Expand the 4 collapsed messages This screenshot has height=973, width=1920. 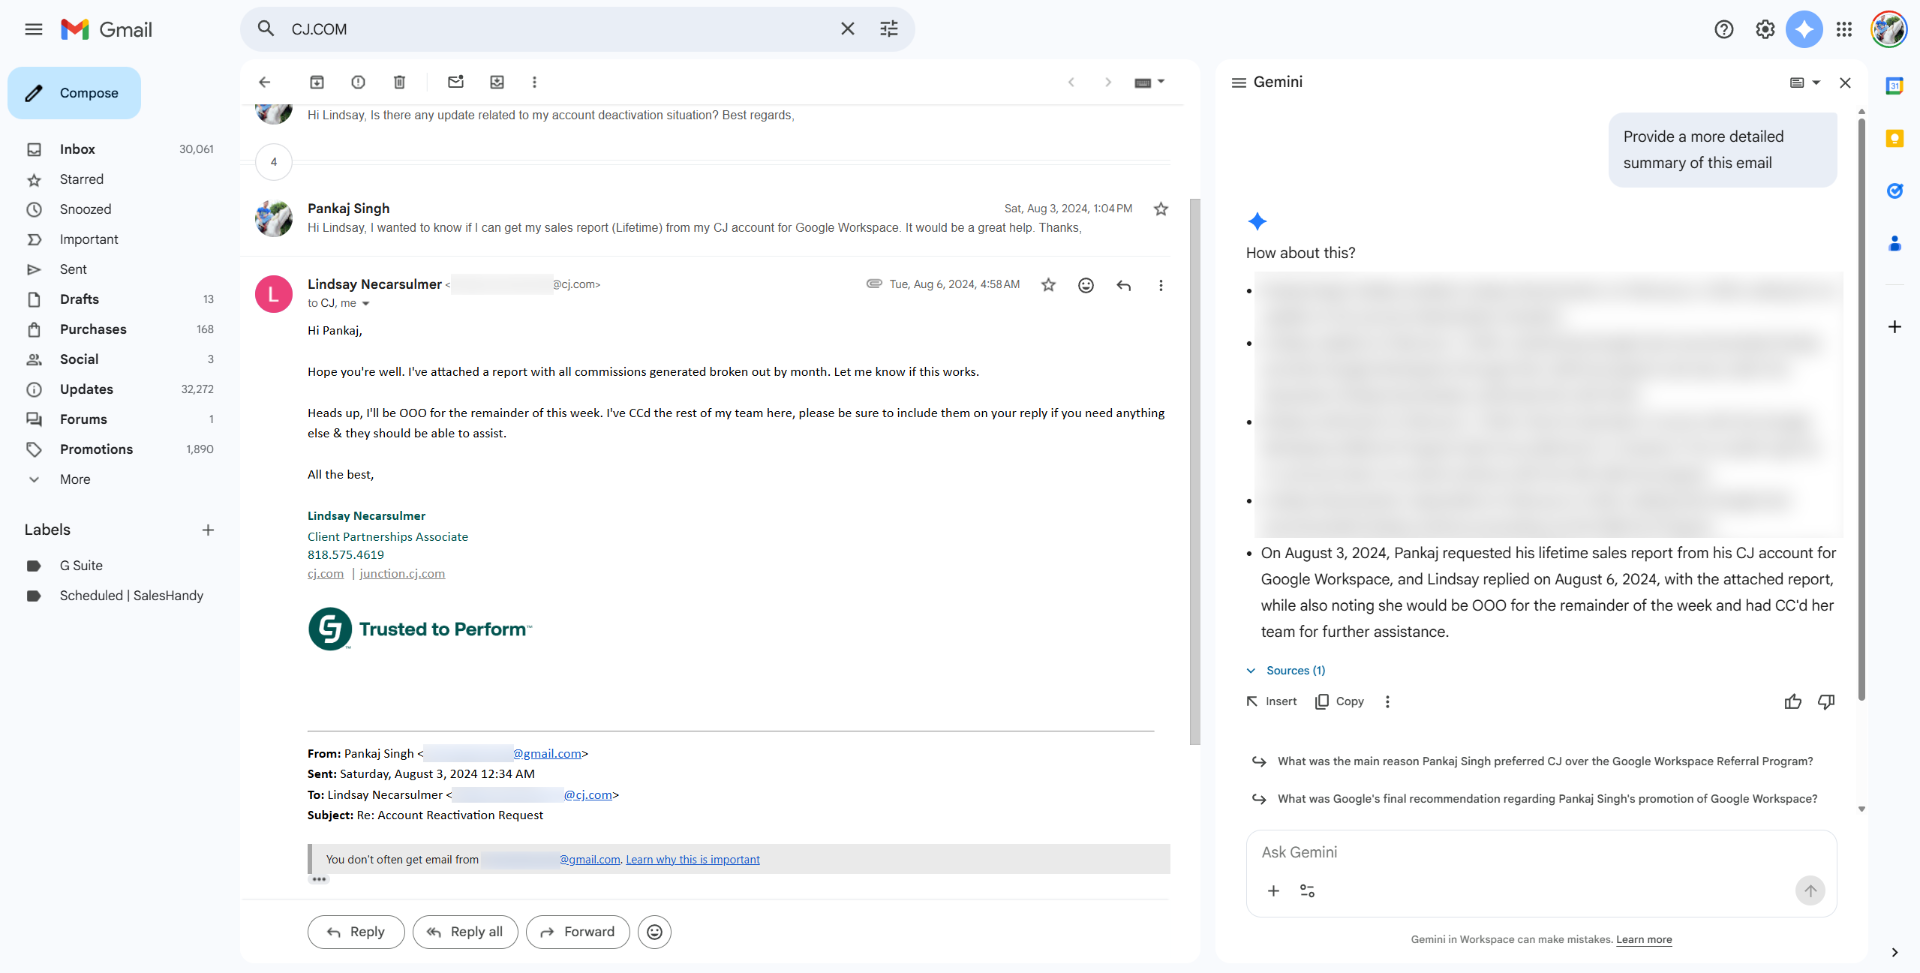[x=274, y=162]
